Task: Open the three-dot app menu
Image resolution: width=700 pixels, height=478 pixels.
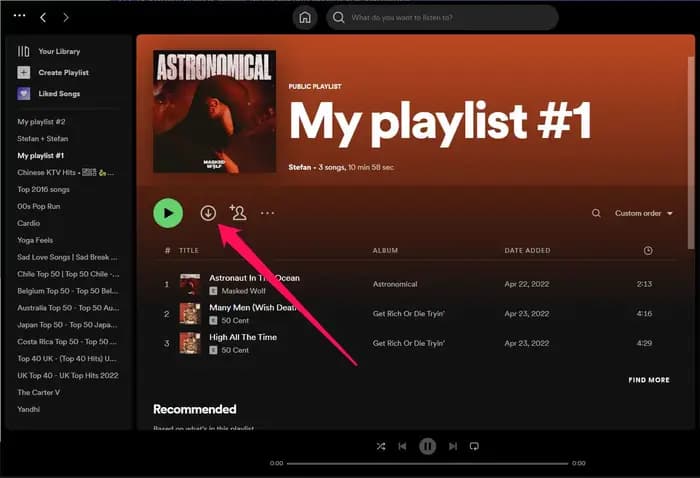Action: 20,16
